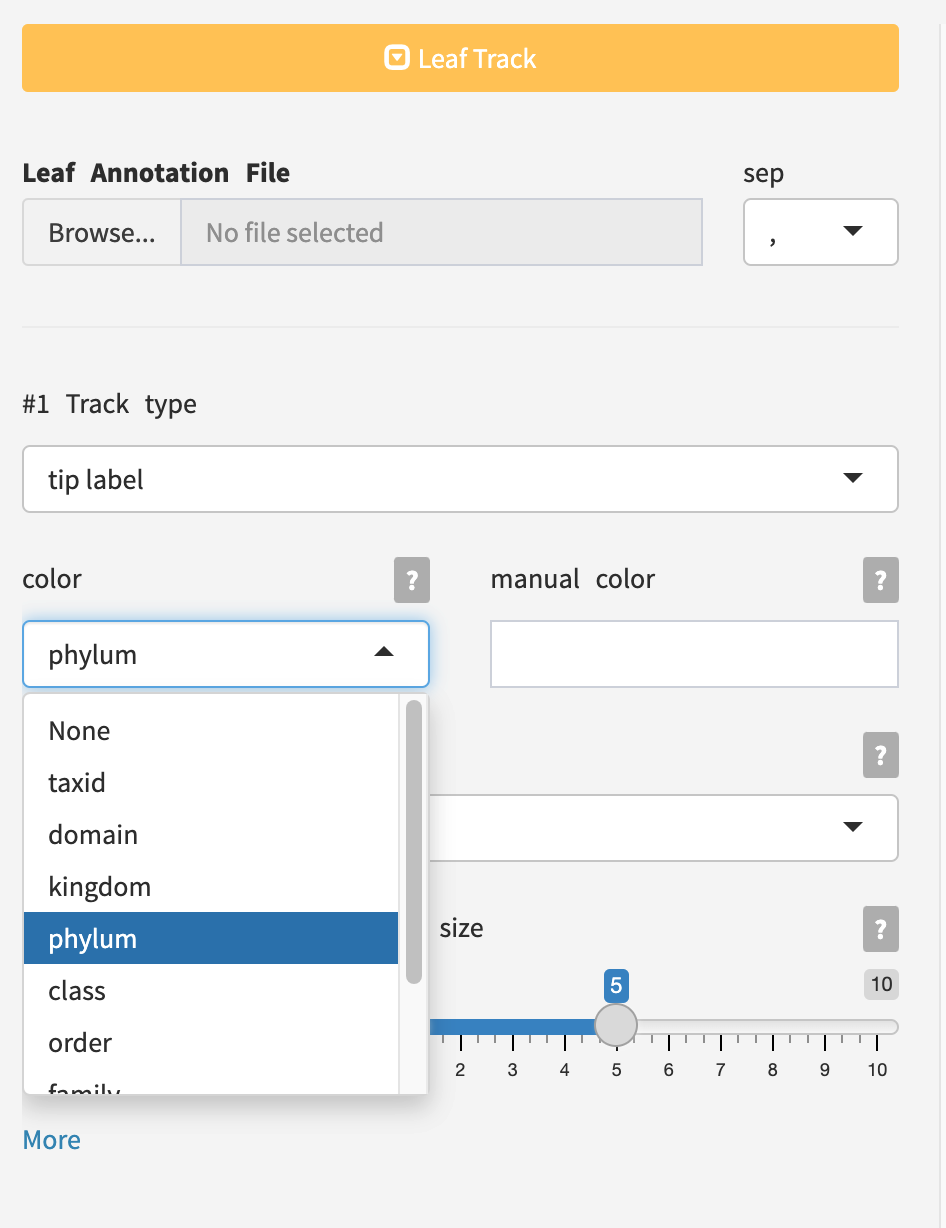Click Browse to choose annotation file
Screen dimensions: 946x1228
(102, 233)
